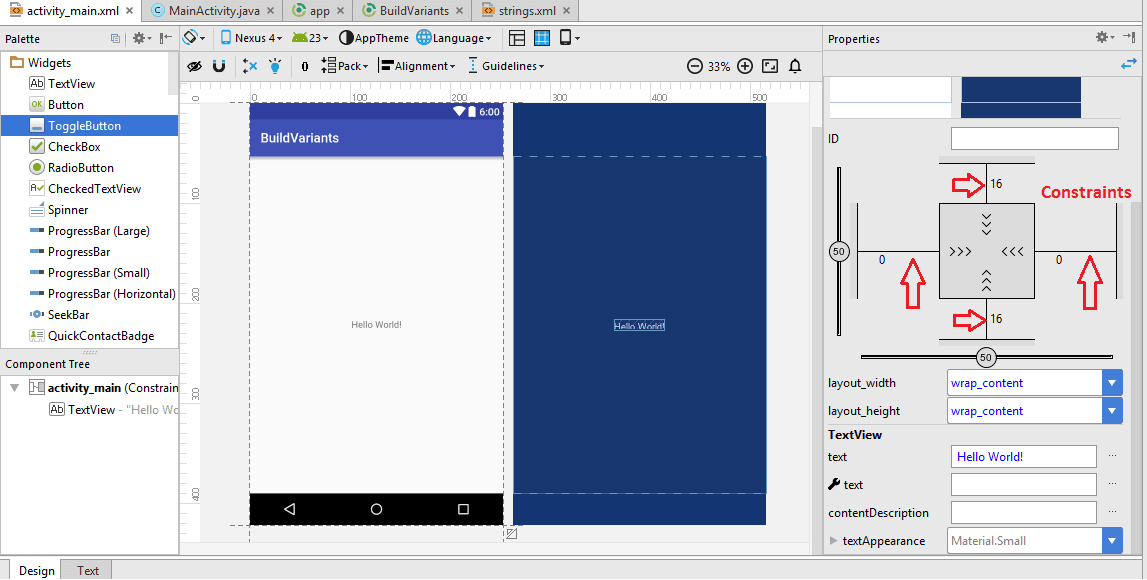Viewport: 1147px width, 580px height.
Task: Expand the textAppearance property
Action: [x=832, y=540]
